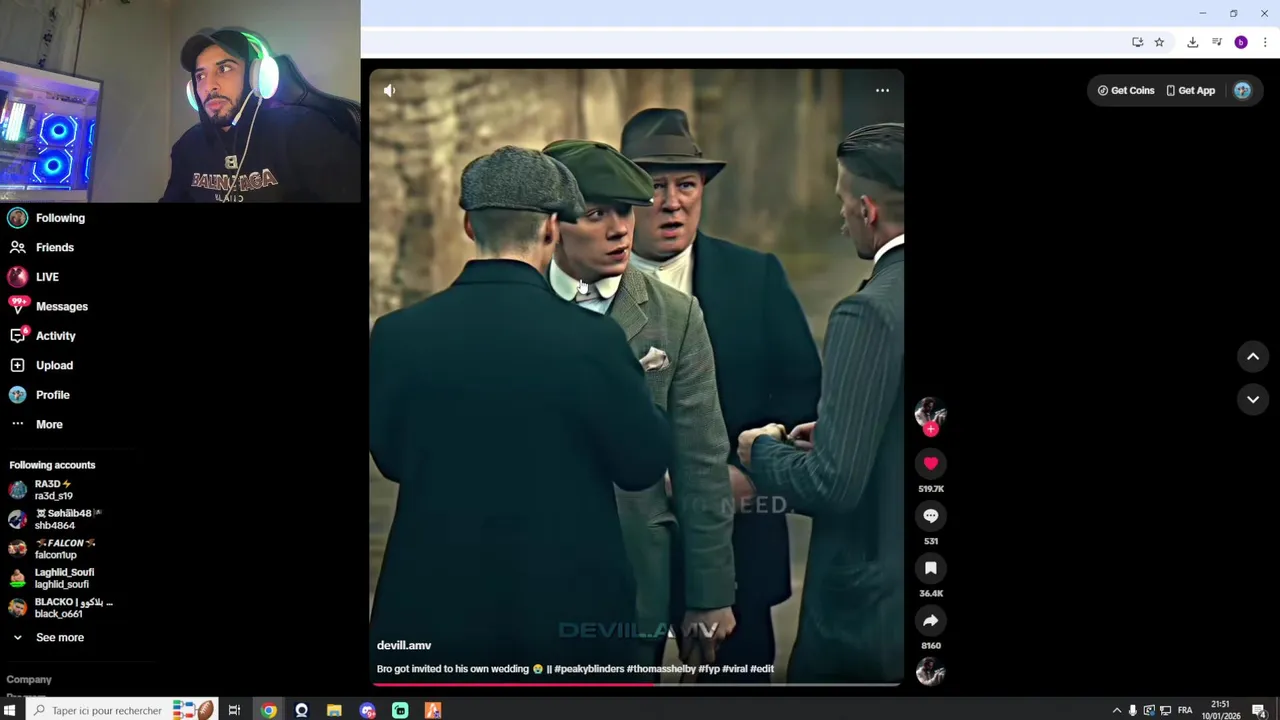The width and height of the screenshot is (1280, 720).
Task: Open File Explorer from the taskbar
Action: (x=334, y=710)
